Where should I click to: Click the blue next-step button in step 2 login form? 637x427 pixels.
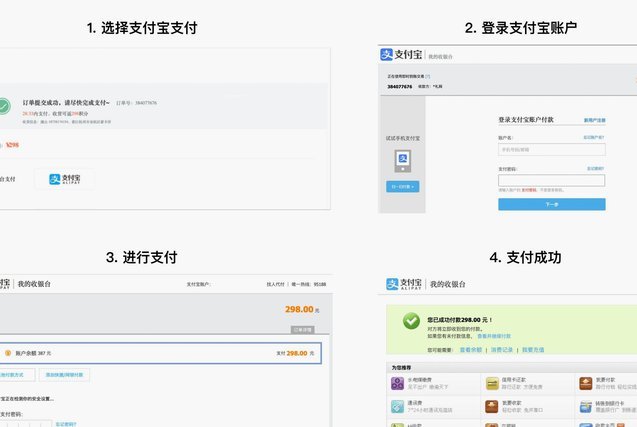pyautogui.click(x=552, y=204)
